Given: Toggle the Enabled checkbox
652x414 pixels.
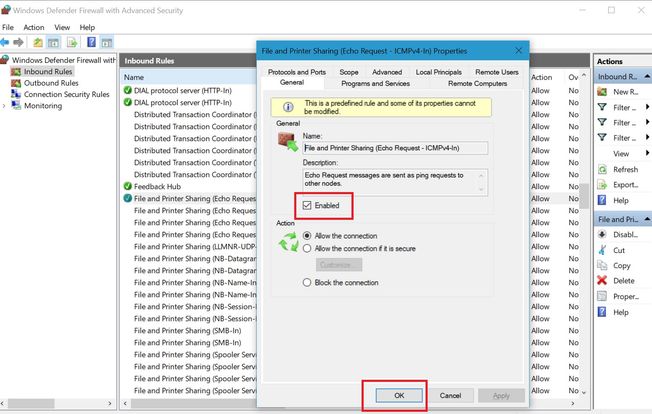Looking at the screenshot, I should pyautogui.click(x=307, y=205).
